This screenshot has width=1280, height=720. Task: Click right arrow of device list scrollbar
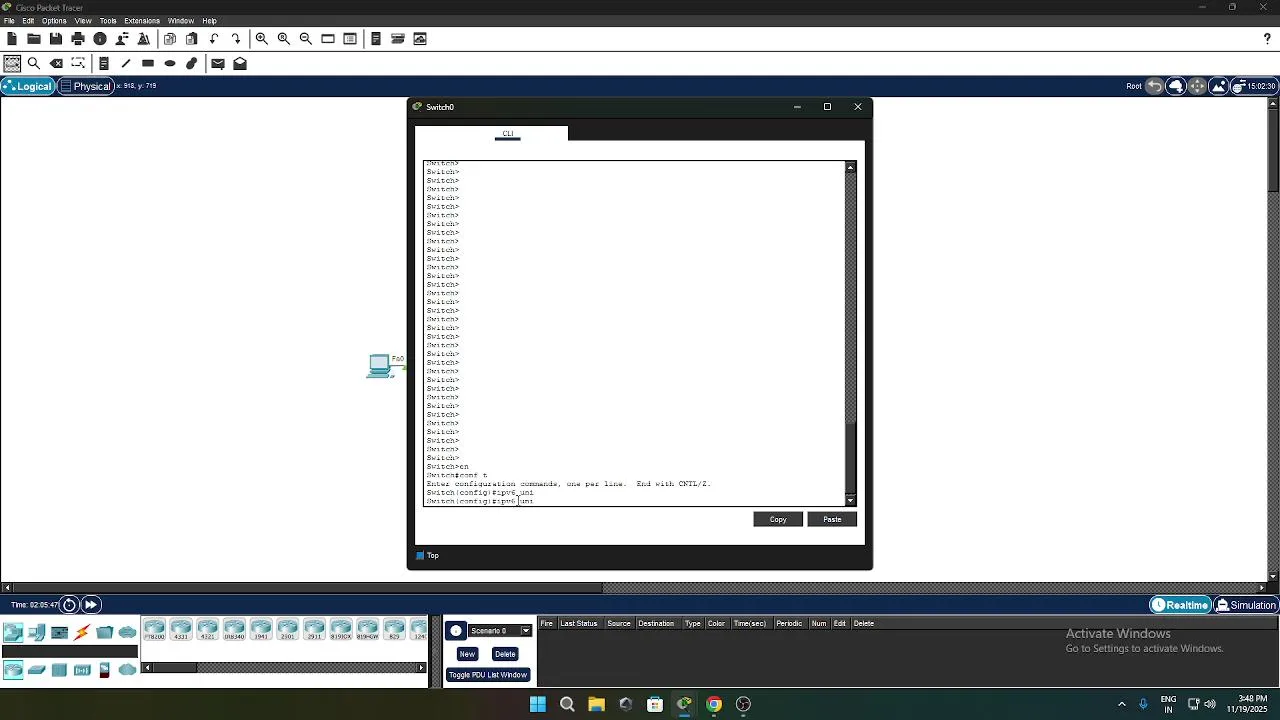pos(421,668)
